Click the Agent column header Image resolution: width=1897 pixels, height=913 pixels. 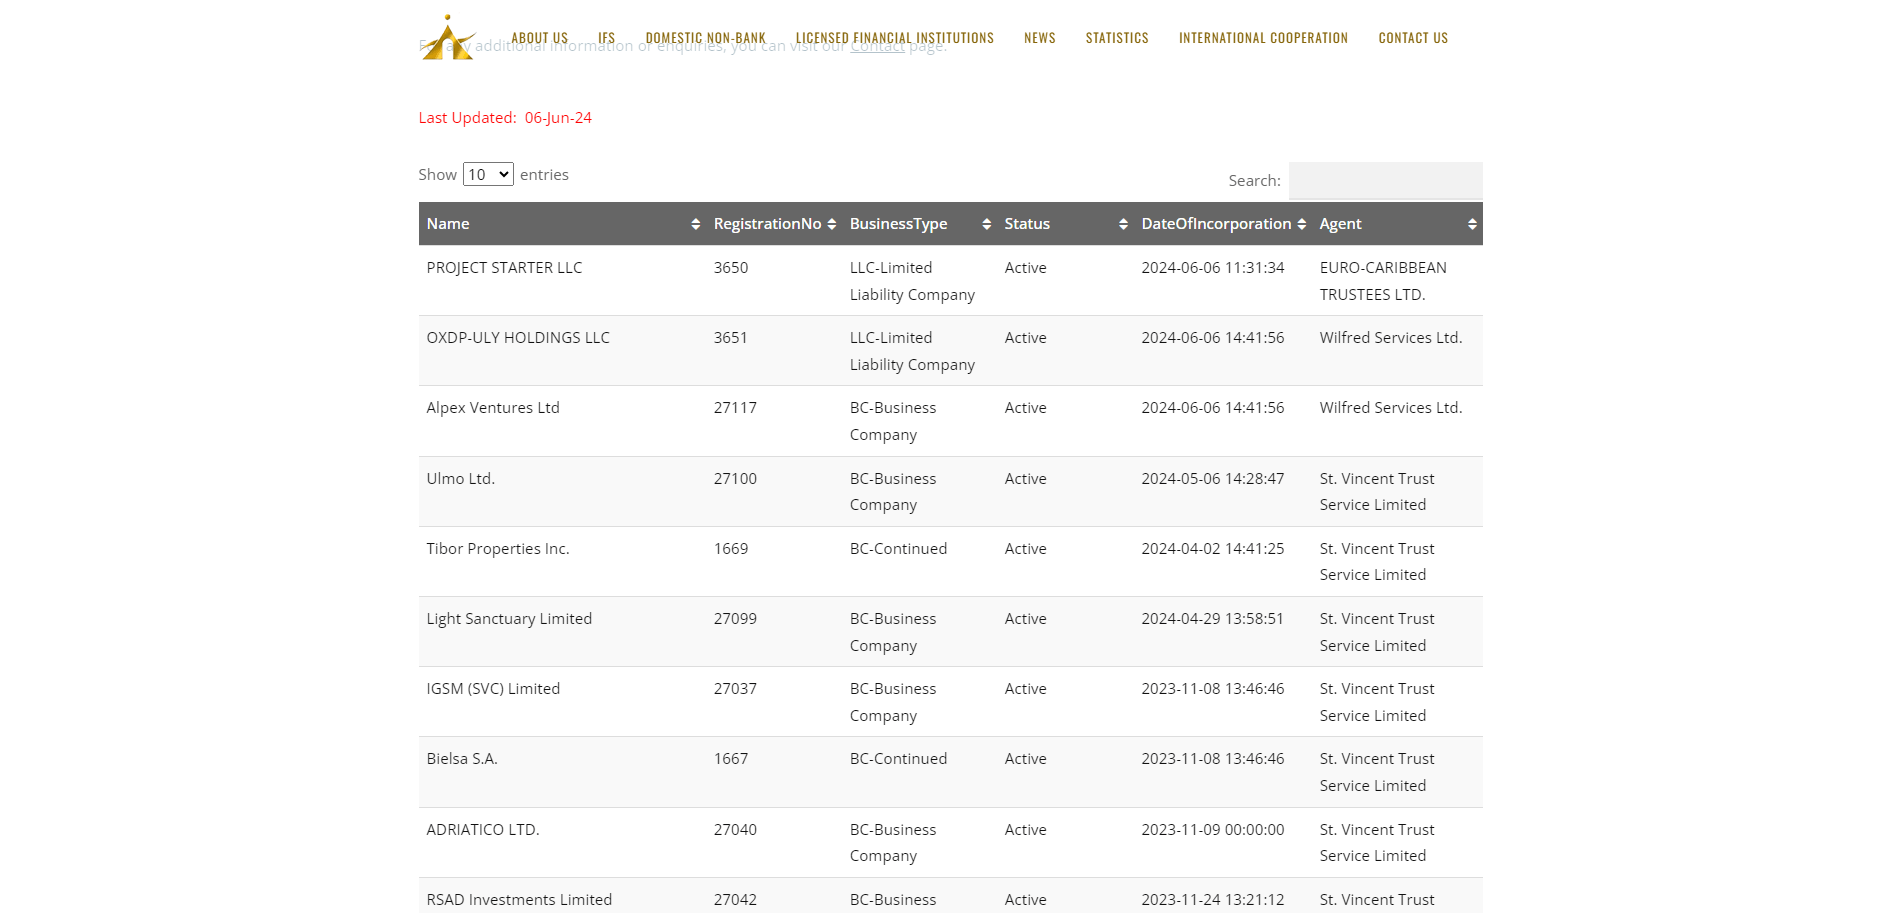click(1397, 224)
